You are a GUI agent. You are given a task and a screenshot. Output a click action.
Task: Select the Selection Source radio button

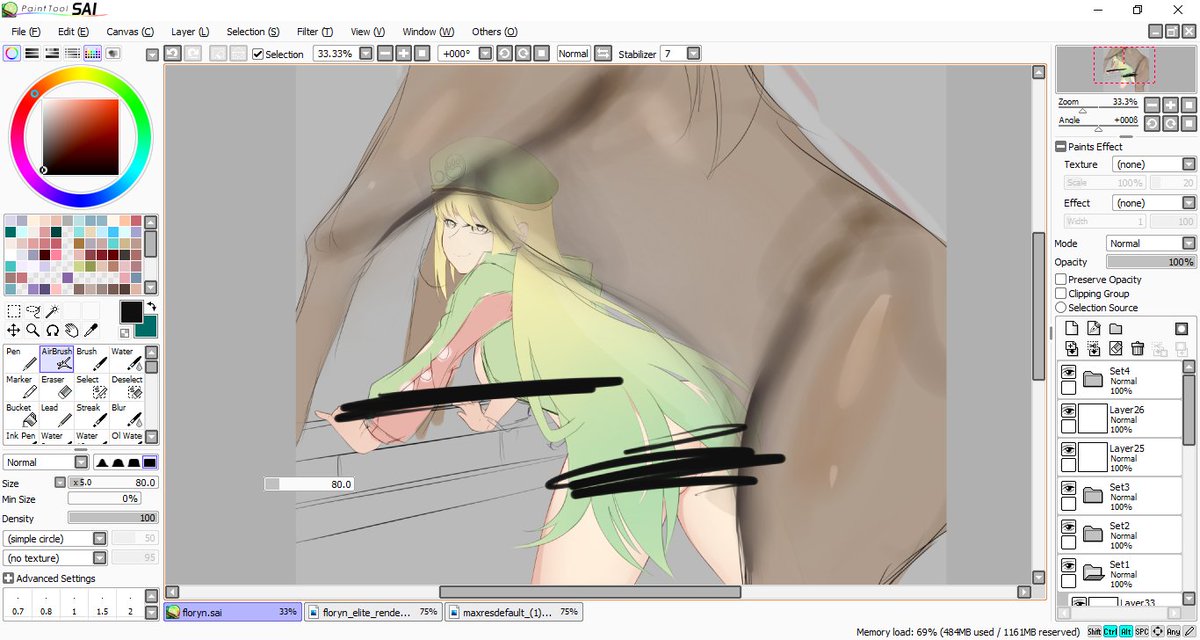tap(1062, 308)
